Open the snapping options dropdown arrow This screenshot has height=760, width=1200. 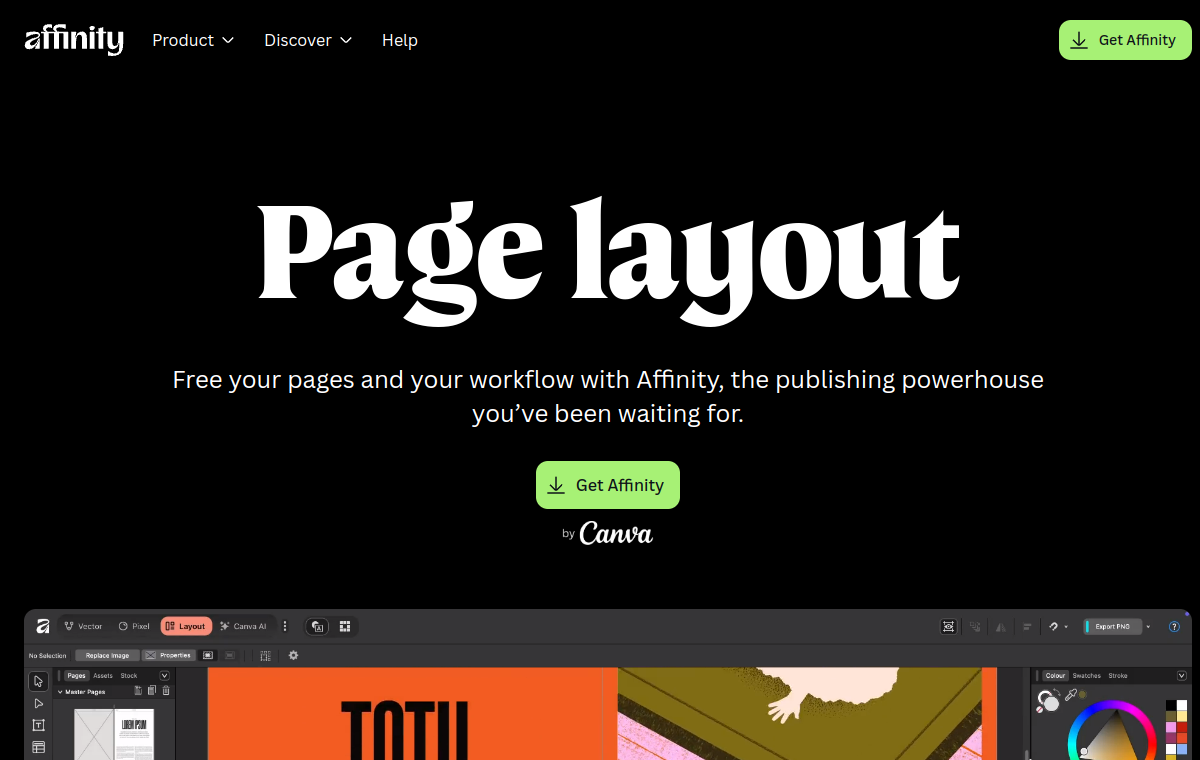[1066, 627]
